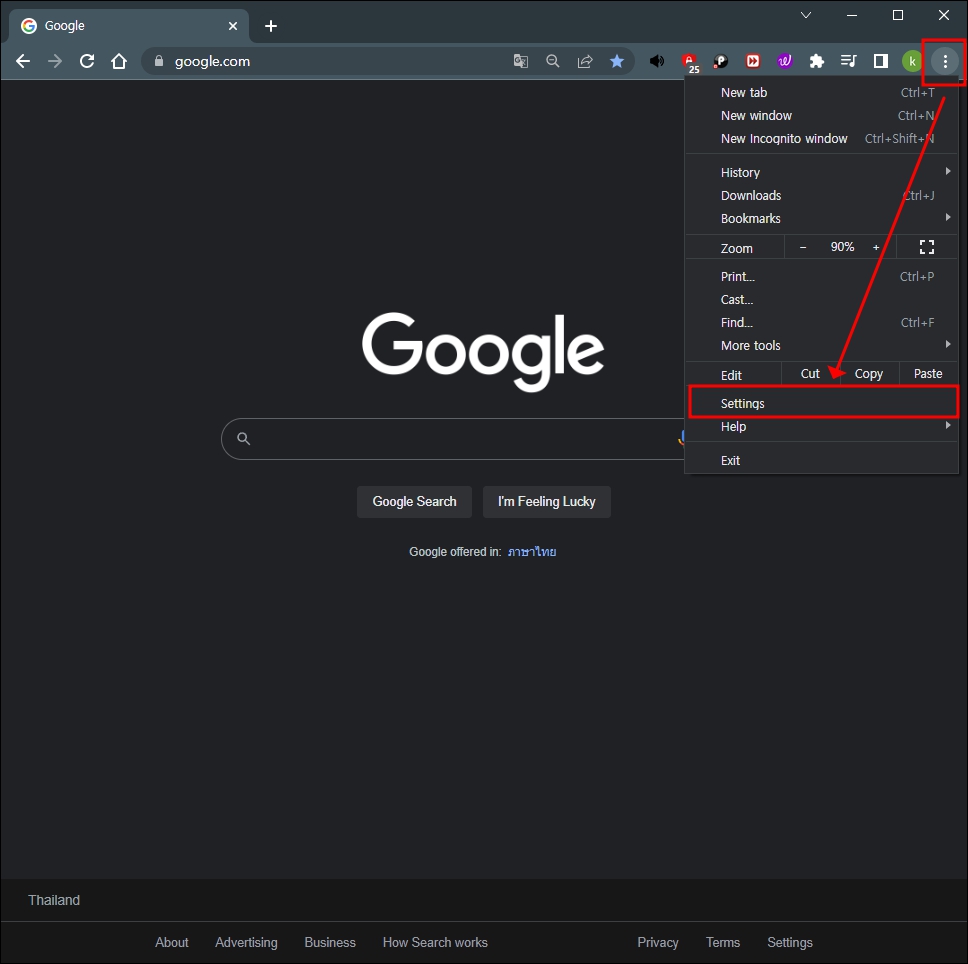Increase zoom with the plus button
The image size is (968, 964).
[x=875, y=247]
